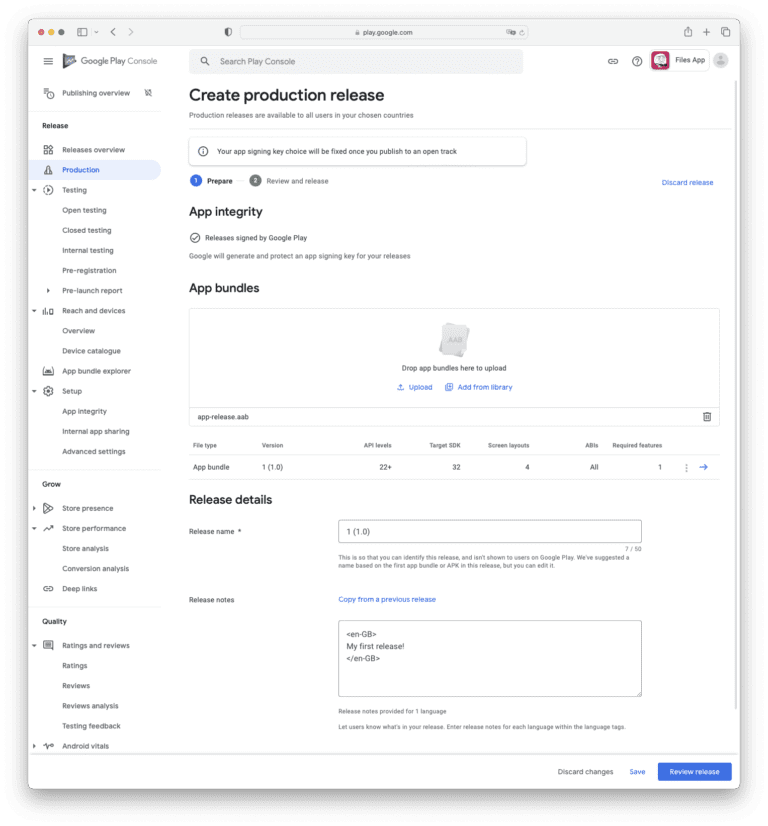Click the link icon in the top bar
This screenshot has height=826, width=768.
pos(613,61)
